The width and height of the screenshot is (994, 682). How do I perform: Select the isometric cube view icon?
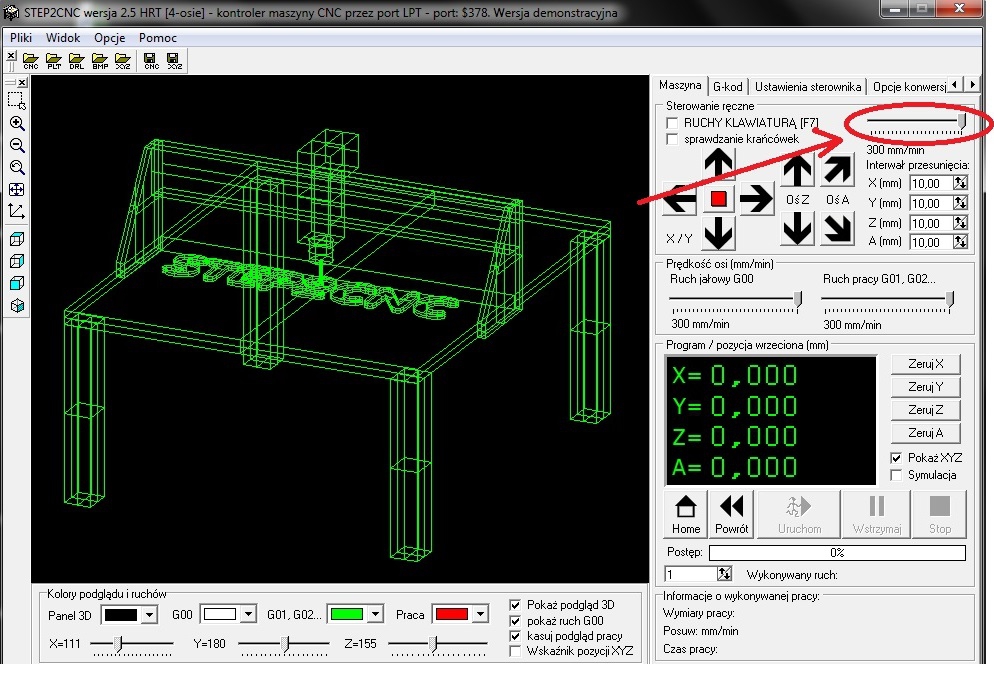[x=17, y=306]
